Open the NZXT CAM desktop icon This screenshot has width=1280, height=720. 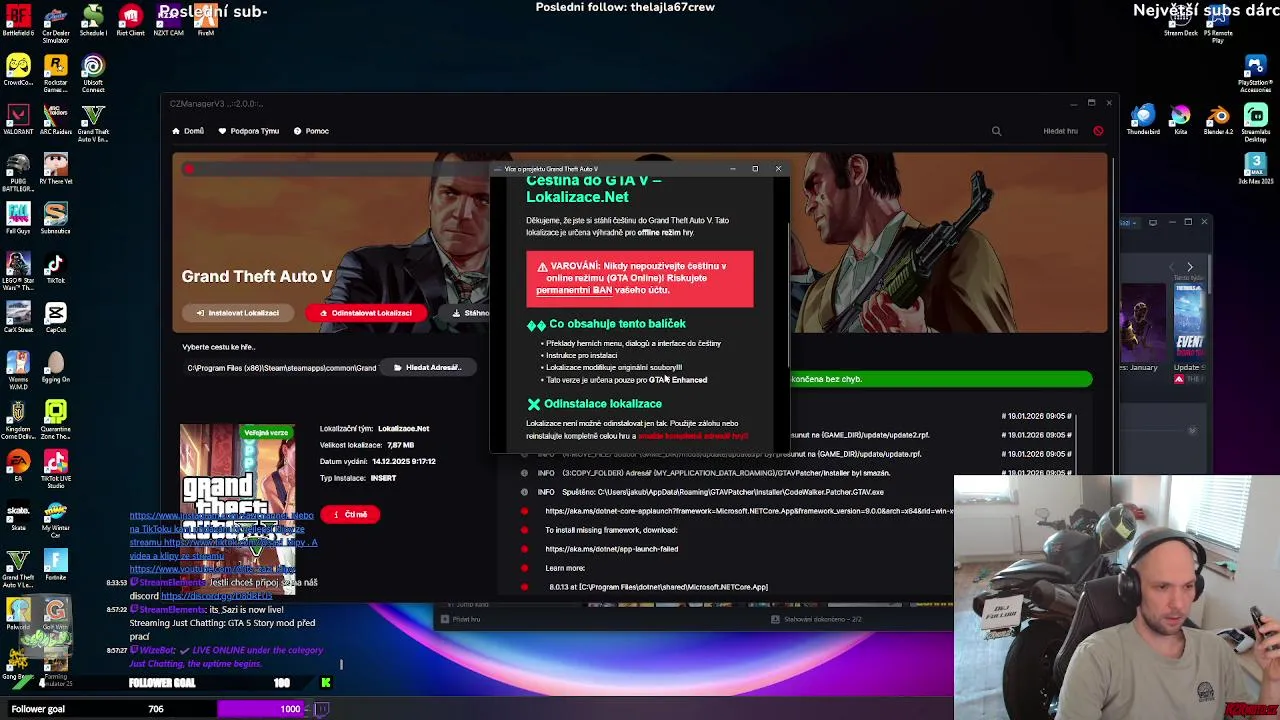coord(168,20)
